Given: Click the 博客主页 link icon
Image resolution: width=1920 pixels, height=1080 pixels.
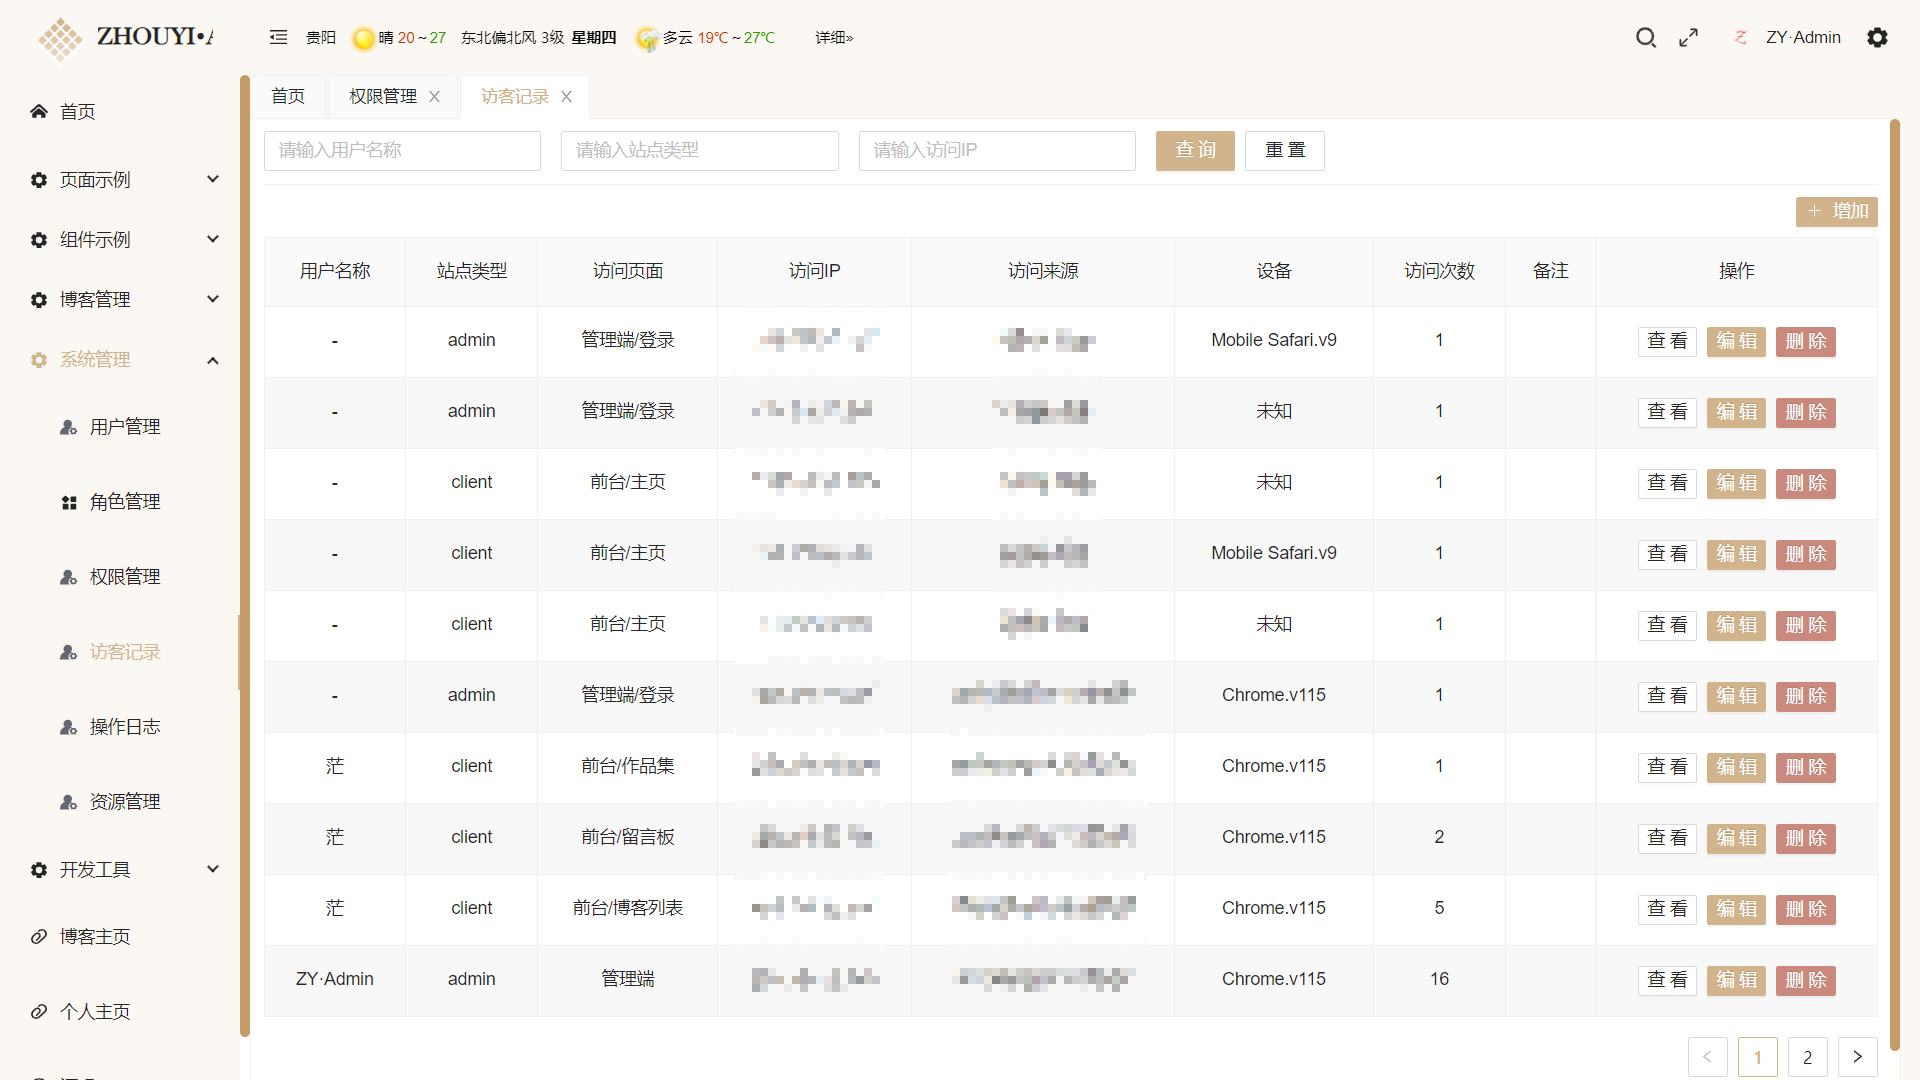Looking at the screenshot, I should pyautogui.click(x=39, y=937).
